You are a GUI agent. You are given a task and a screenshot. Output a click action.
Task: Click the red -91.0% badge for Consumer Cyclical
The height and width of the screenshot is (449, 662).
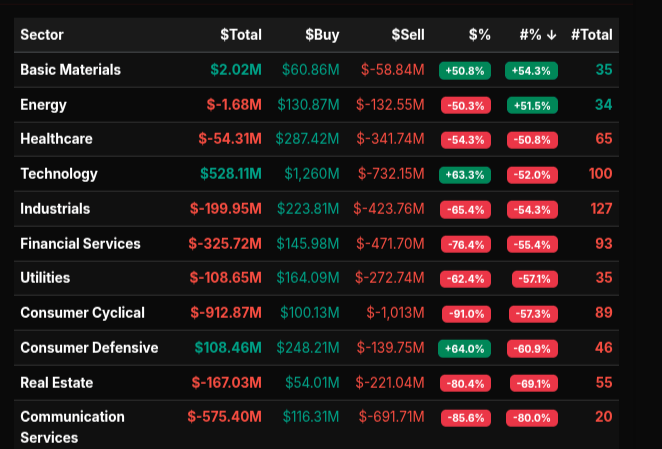click(465, 314)
